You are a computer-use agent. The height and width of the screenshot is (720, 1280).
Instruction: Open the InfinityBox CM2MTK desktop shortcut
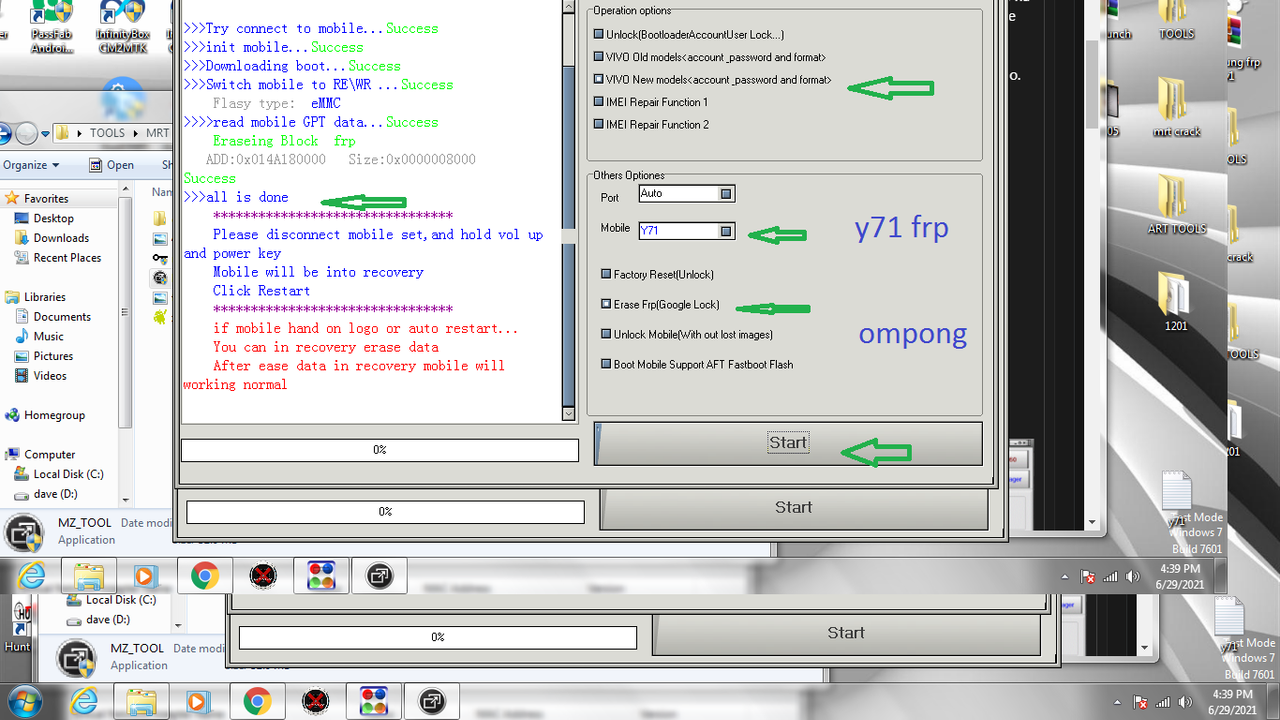click(x=122, y=26)
